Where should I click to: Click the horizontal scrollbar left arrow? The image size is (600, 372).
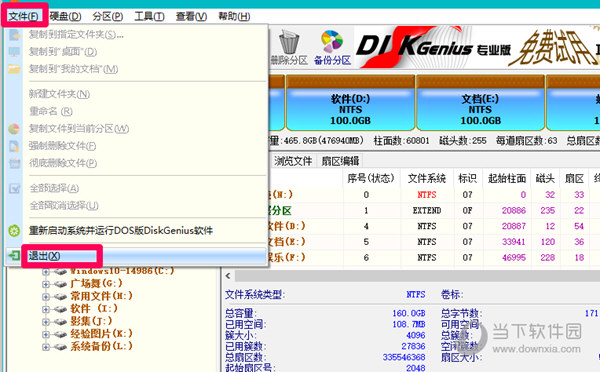point(228,276)
